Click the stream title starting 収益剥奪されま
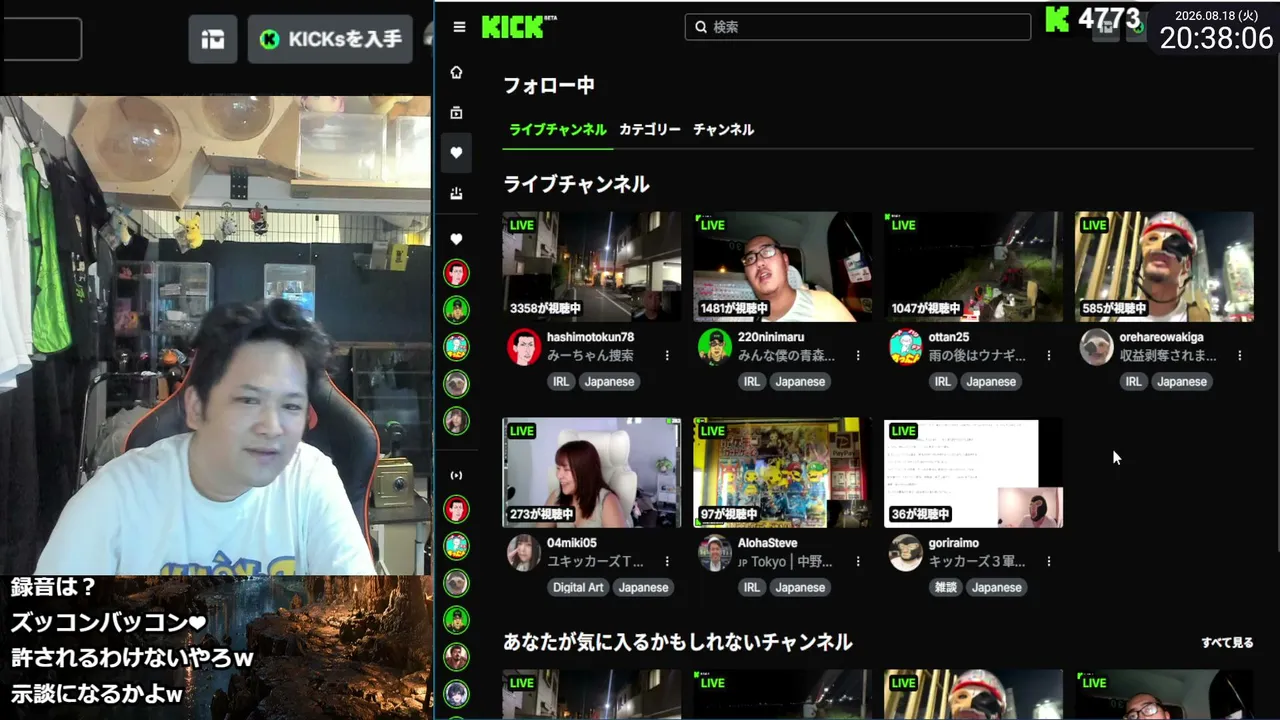The height and width of the screenshot is (720, 1280). click(1168, 355)
